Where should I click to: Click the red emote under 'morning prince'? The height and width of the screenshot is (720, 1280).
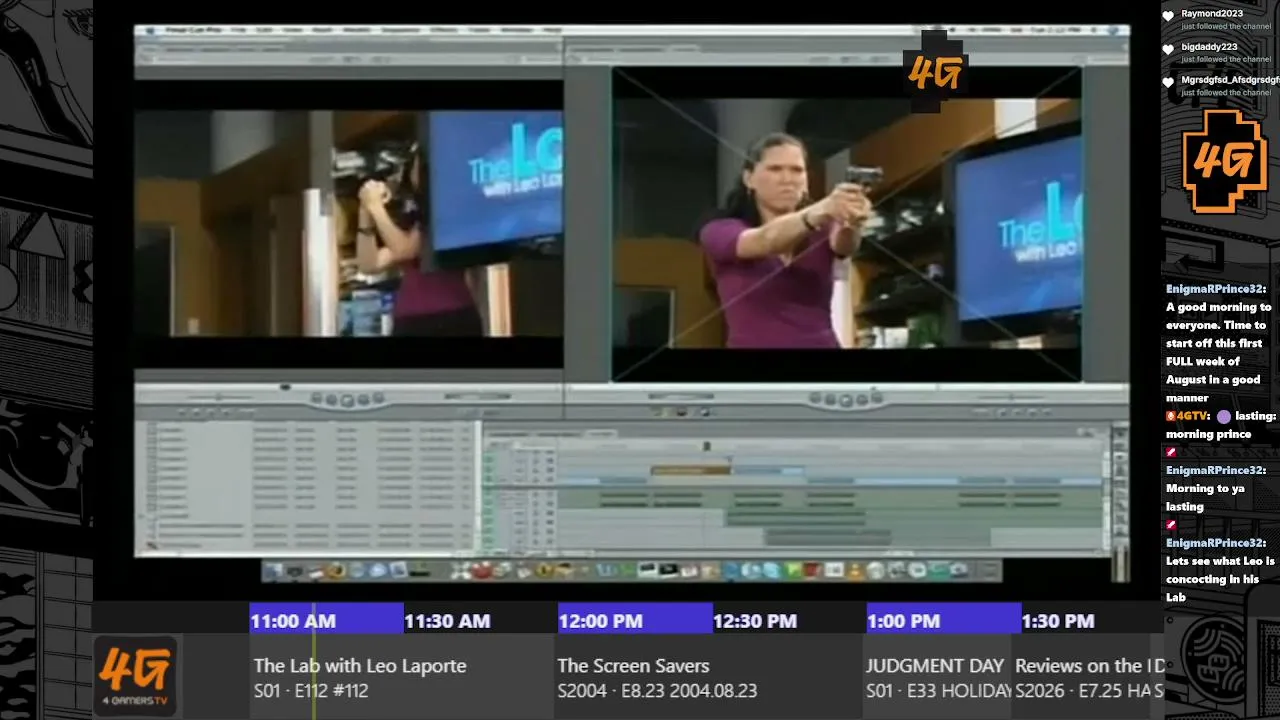point(1171,452)
